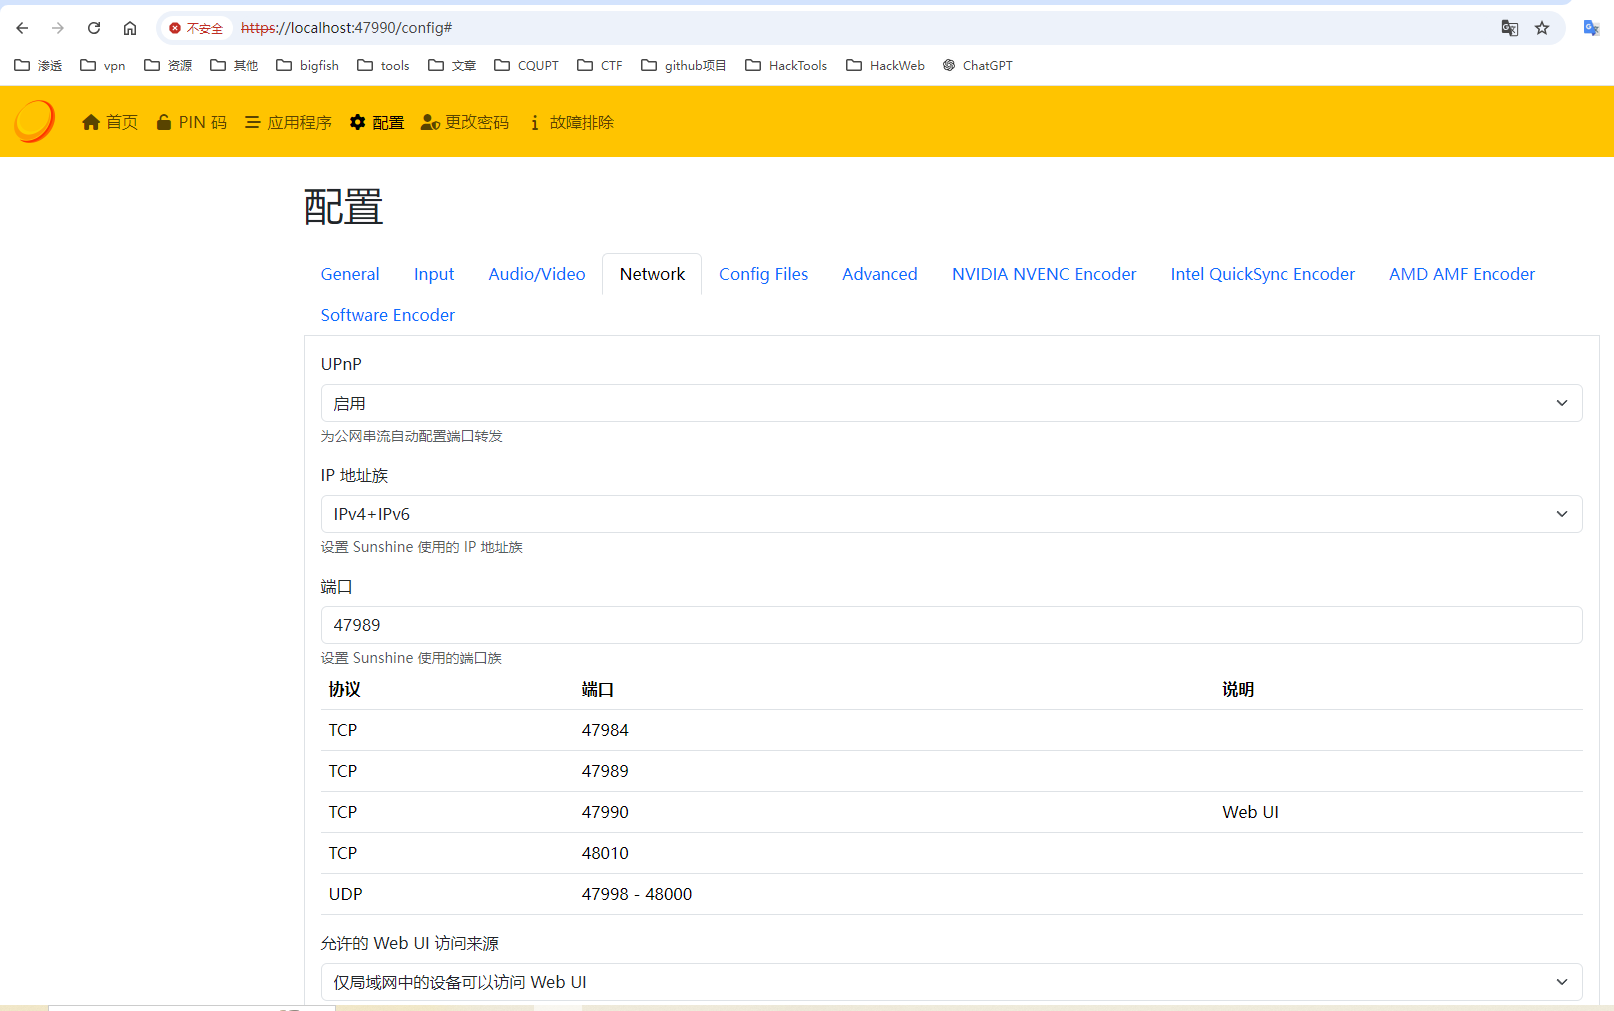Open the HackWeb bookmark folder
The width and height of the screenshot is (1614, 1011).
(x=886, y=65)
